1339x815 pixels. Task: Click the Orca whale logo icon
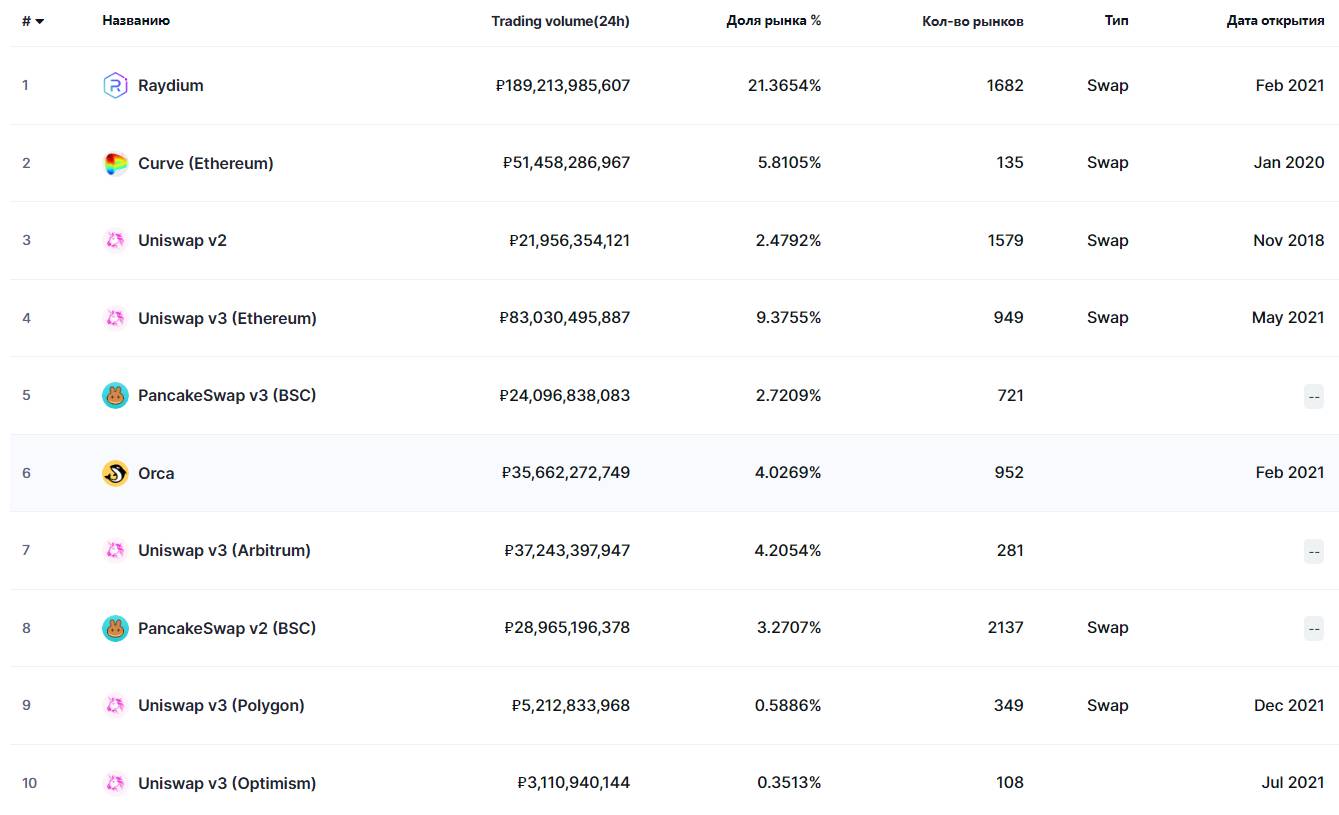115,473
